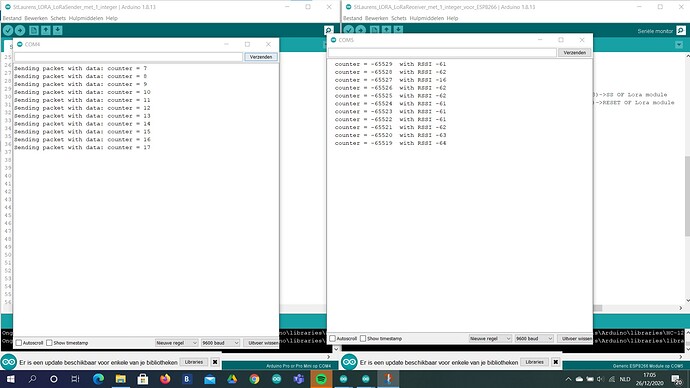Click line 'counter = -65519 with RSSI -64'
The image size is (690, 388).
click(x=390, y=143)
